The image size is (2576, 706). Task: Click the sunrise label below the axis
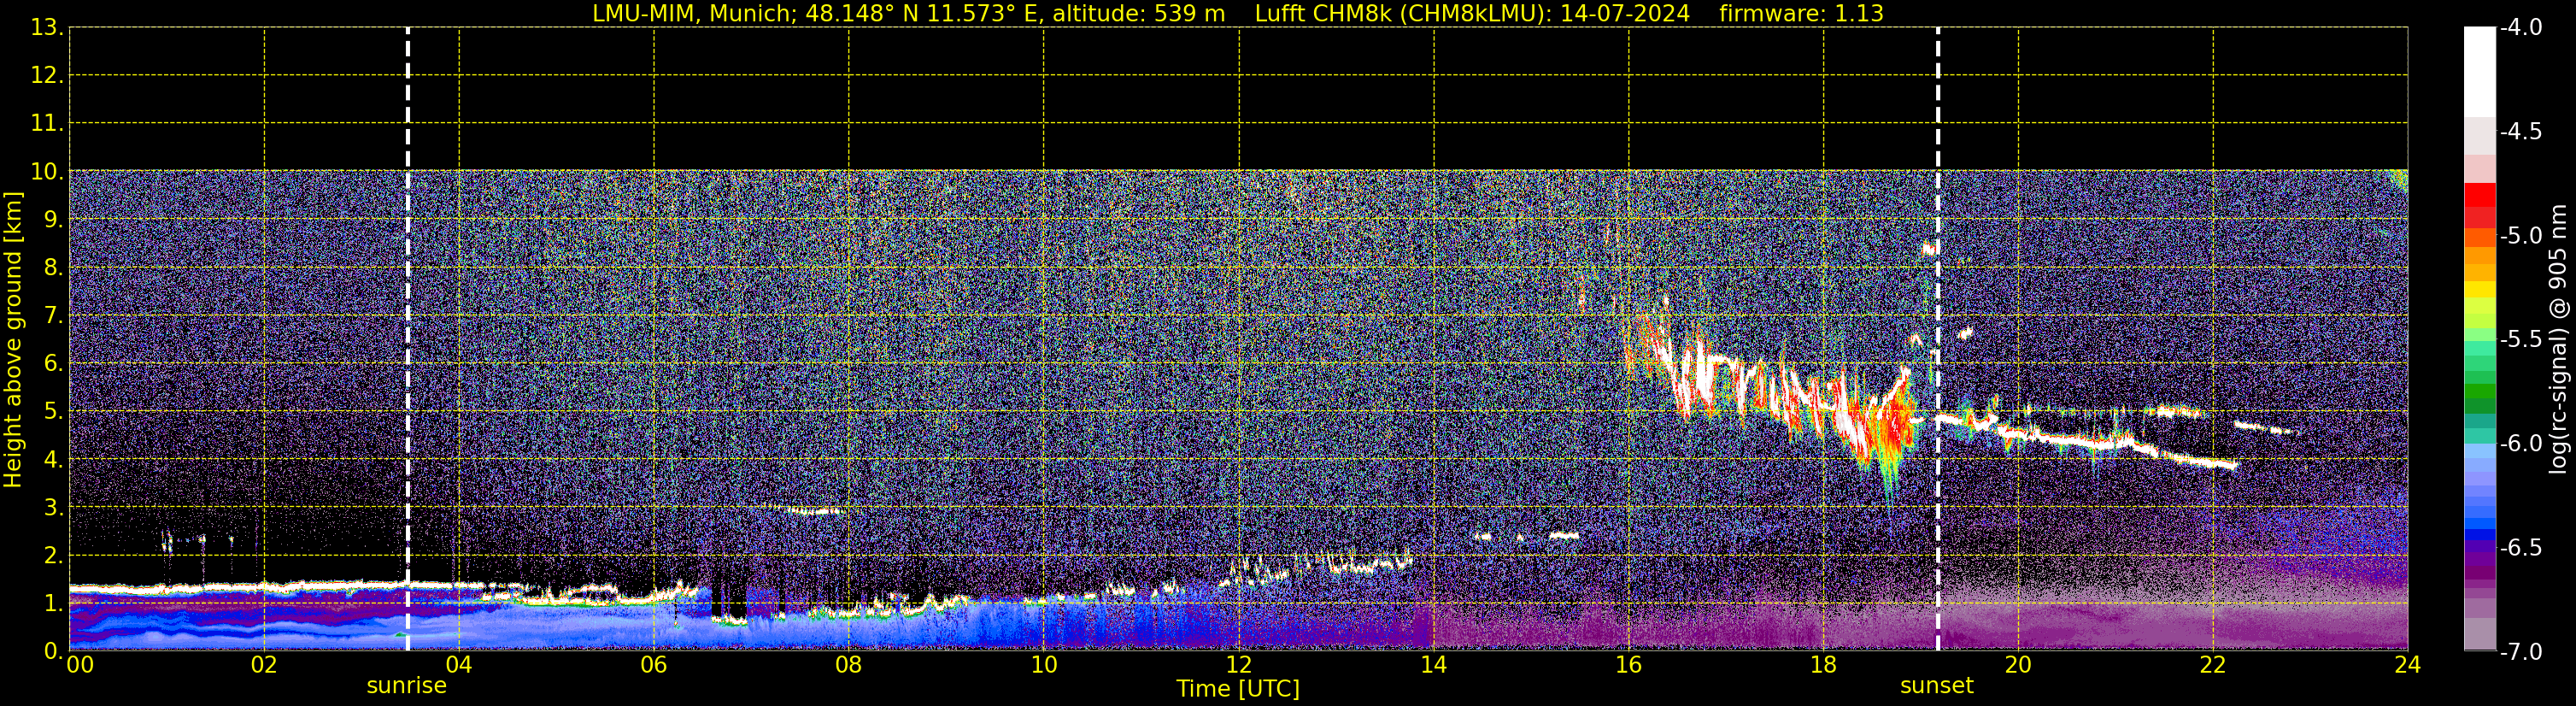(406, 686)
